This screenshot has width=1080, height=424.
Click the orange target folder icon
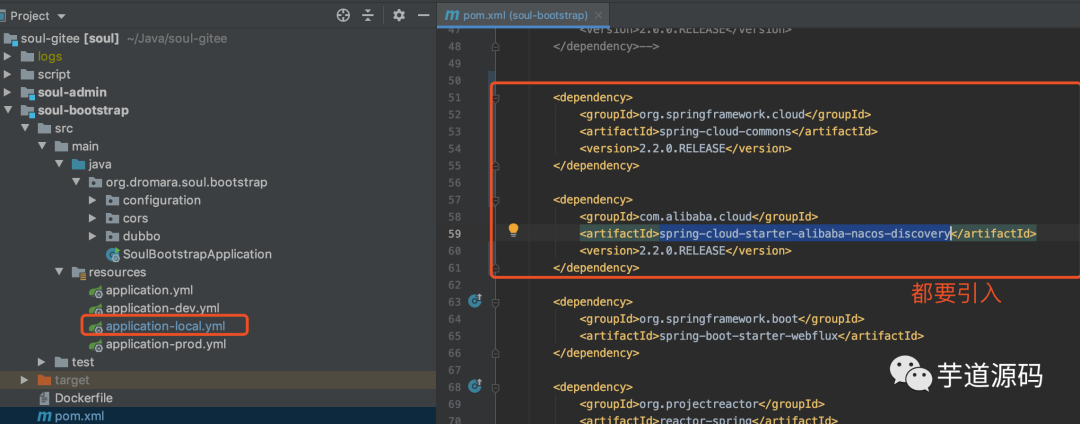(44, 380)
